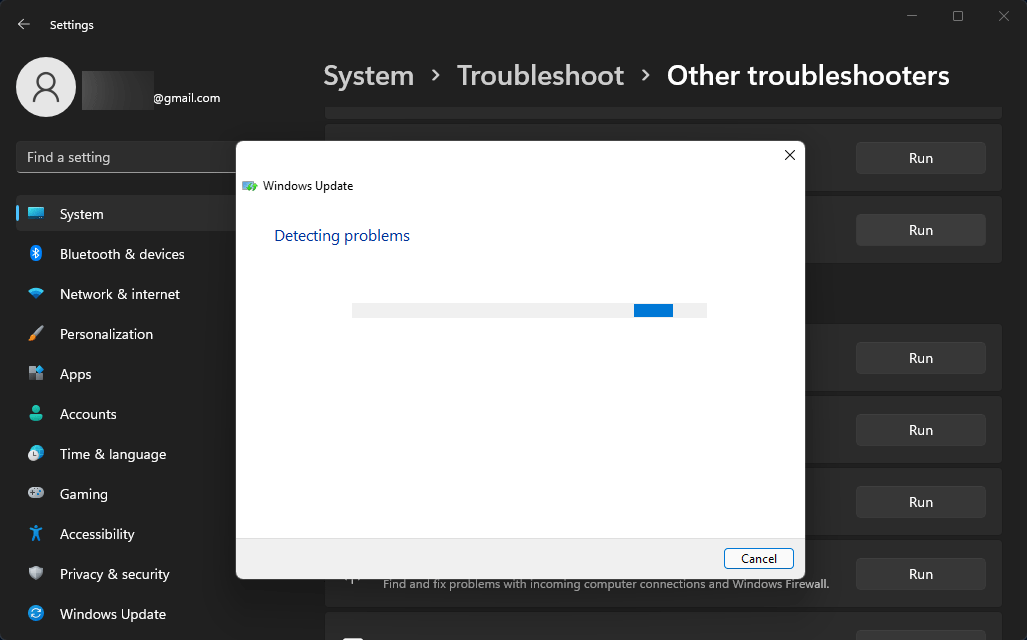Go back using the Settings back arrow
Image resolution: width=1027 pixels, height=640 pixels.
tap(24, 24)
